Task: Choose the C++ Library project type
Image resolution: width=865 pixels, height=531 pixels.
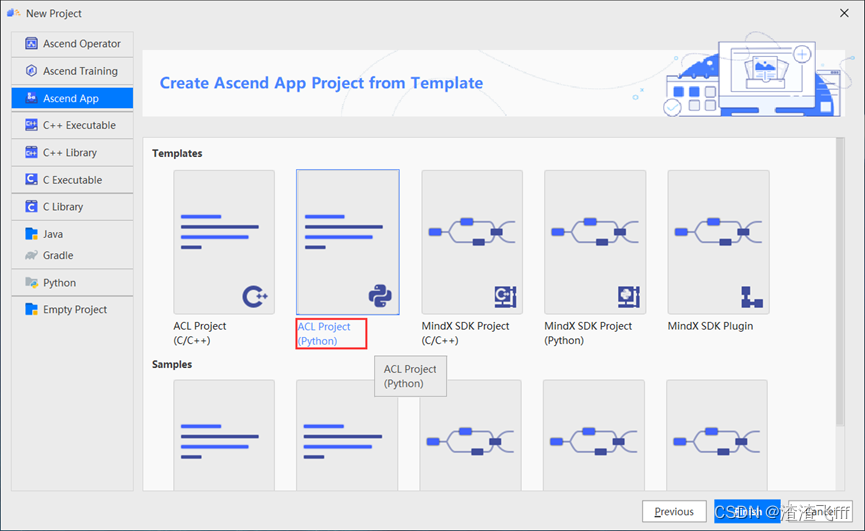Action: click(x=72, y=152)
